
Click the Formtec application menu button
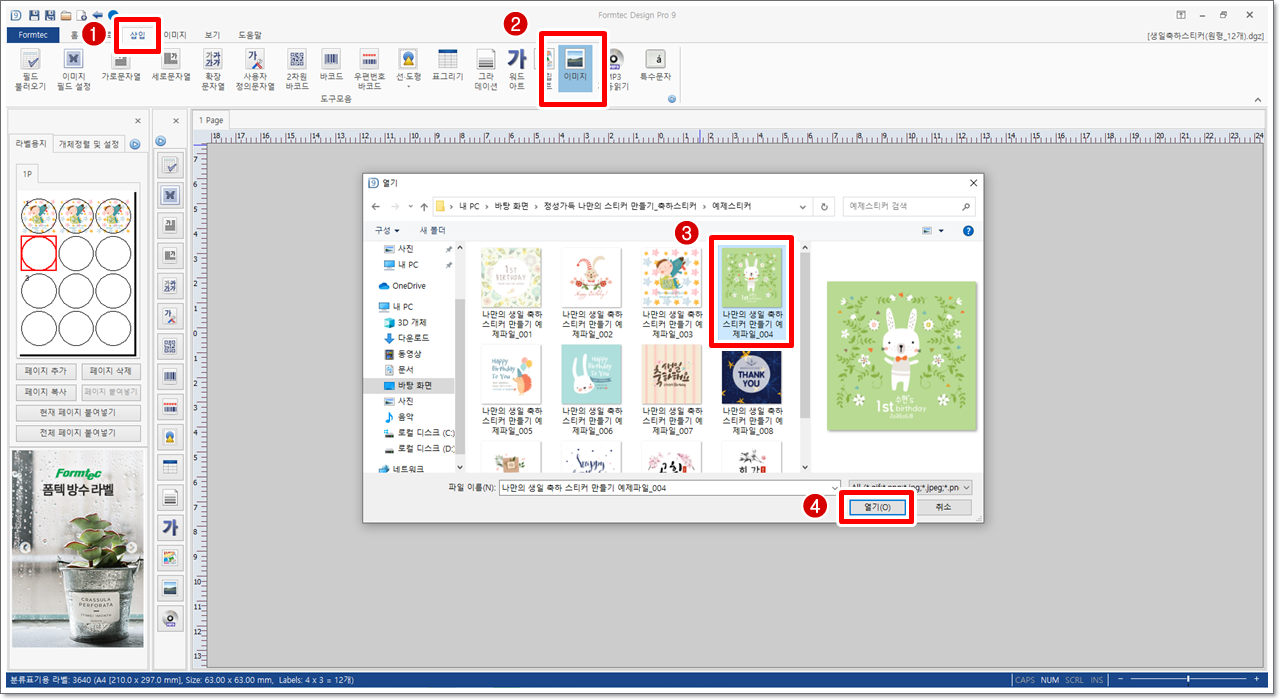(x=34, y=35)
